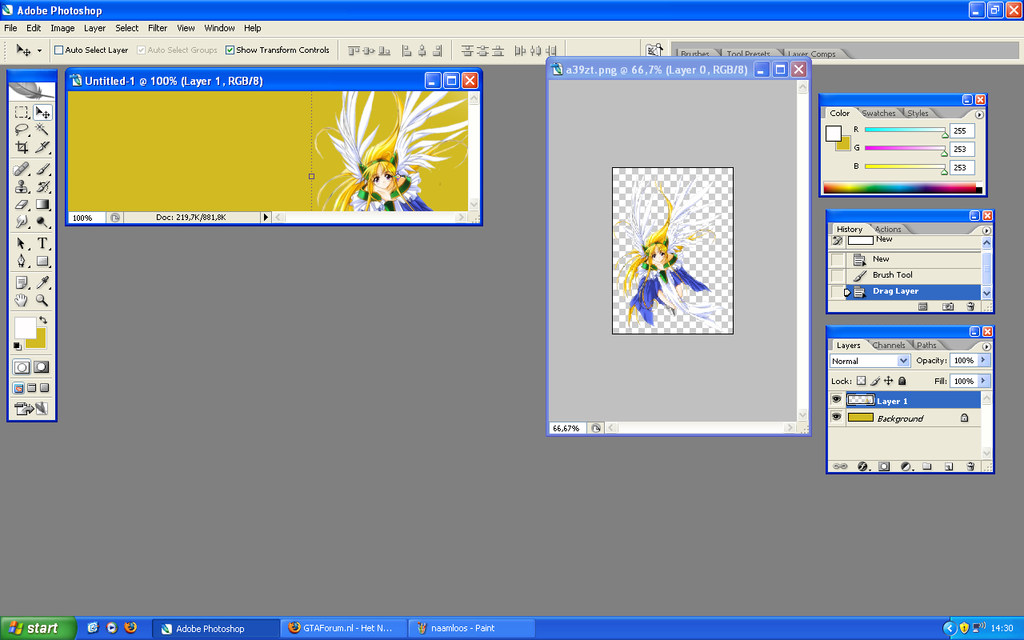Open the Fill value arrow
The height and width of the screenshot is (640, 1024).
[x=984, y=381]
